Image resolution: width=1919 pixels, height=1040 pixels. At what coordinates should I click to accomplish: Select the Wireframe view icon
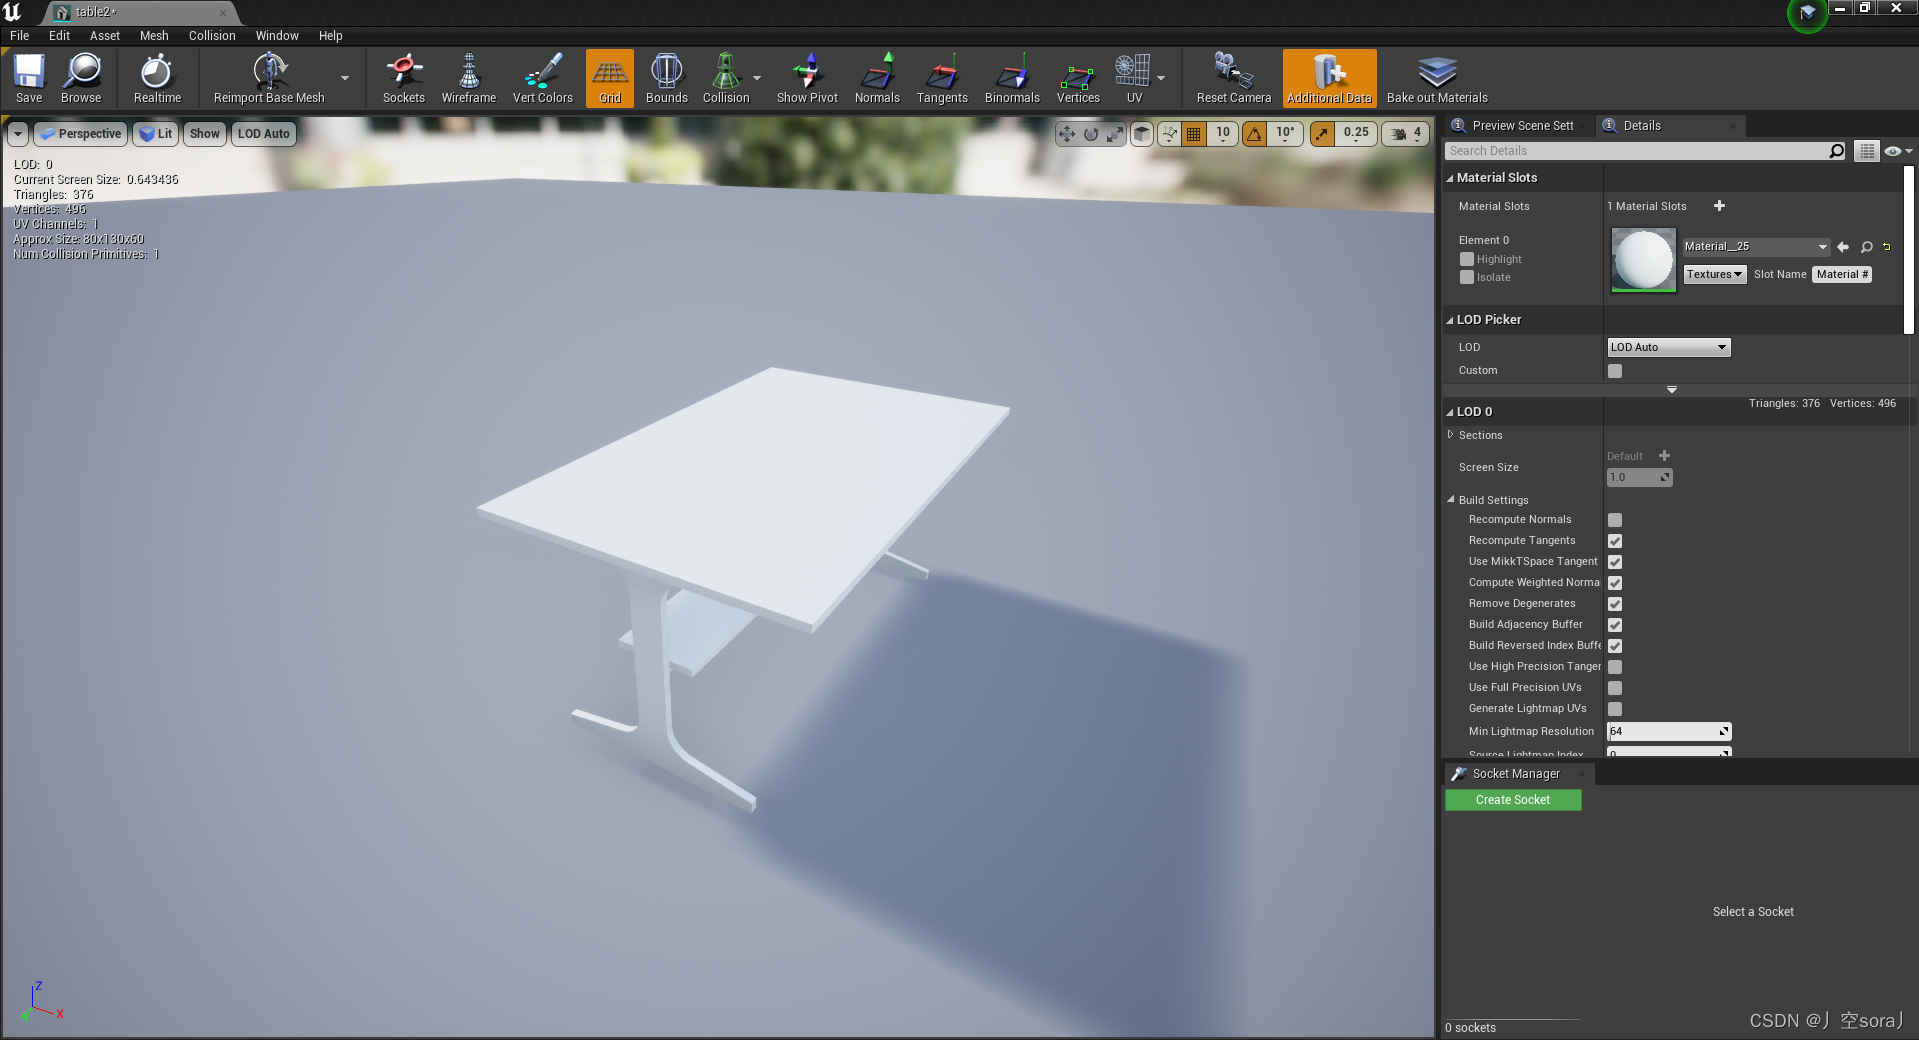coord(468,78)
